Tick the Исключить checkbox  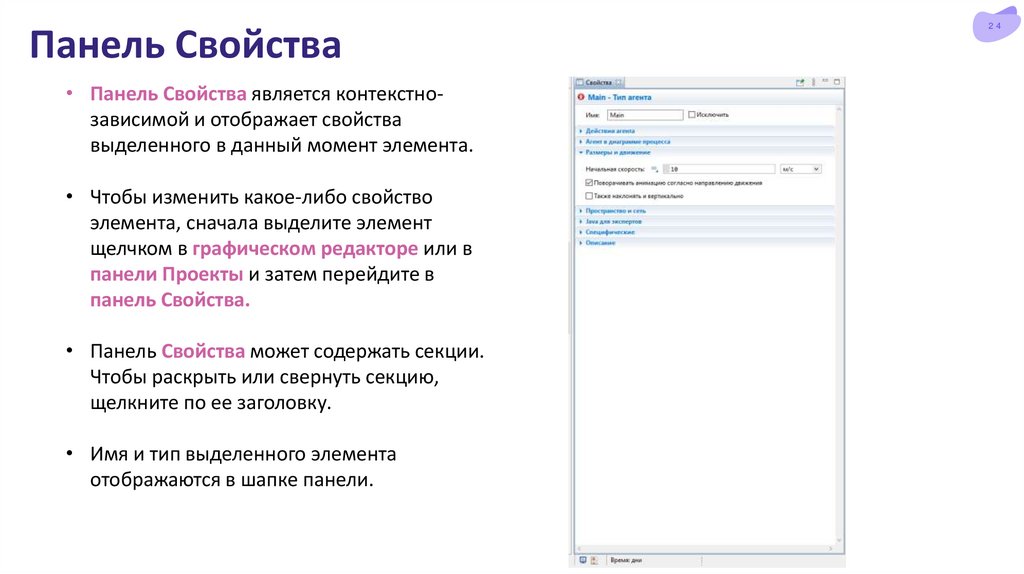tap(692, 115)
